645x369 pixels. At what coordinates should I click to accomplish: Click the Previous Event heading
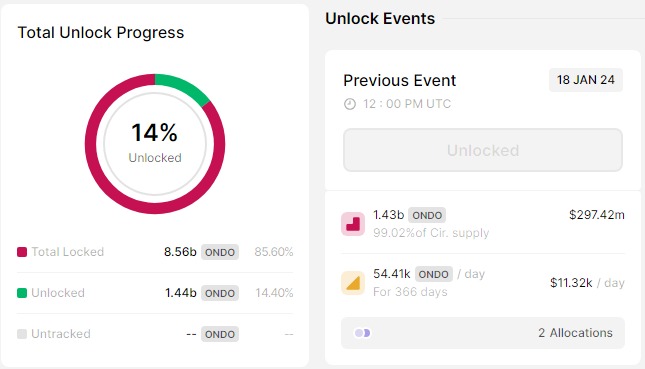[399, 80]
